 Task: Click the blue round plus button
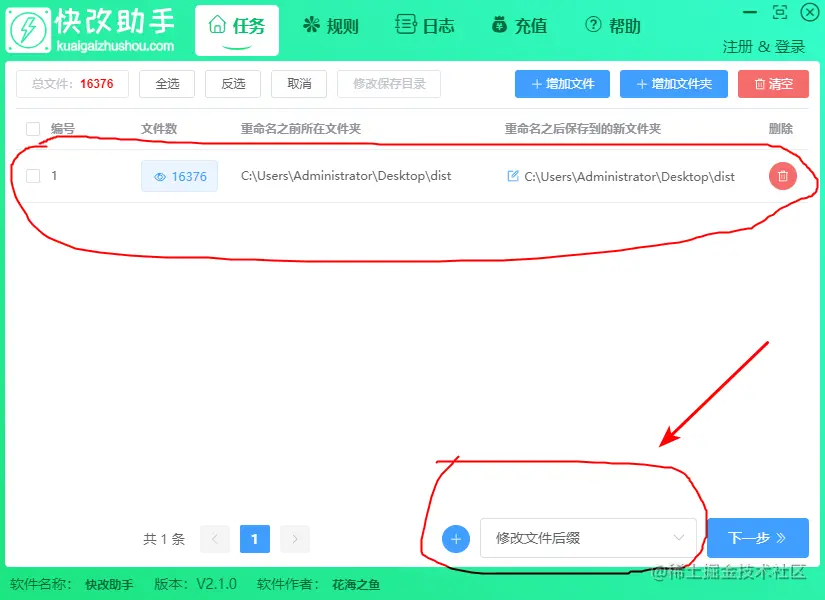[456, 539]
